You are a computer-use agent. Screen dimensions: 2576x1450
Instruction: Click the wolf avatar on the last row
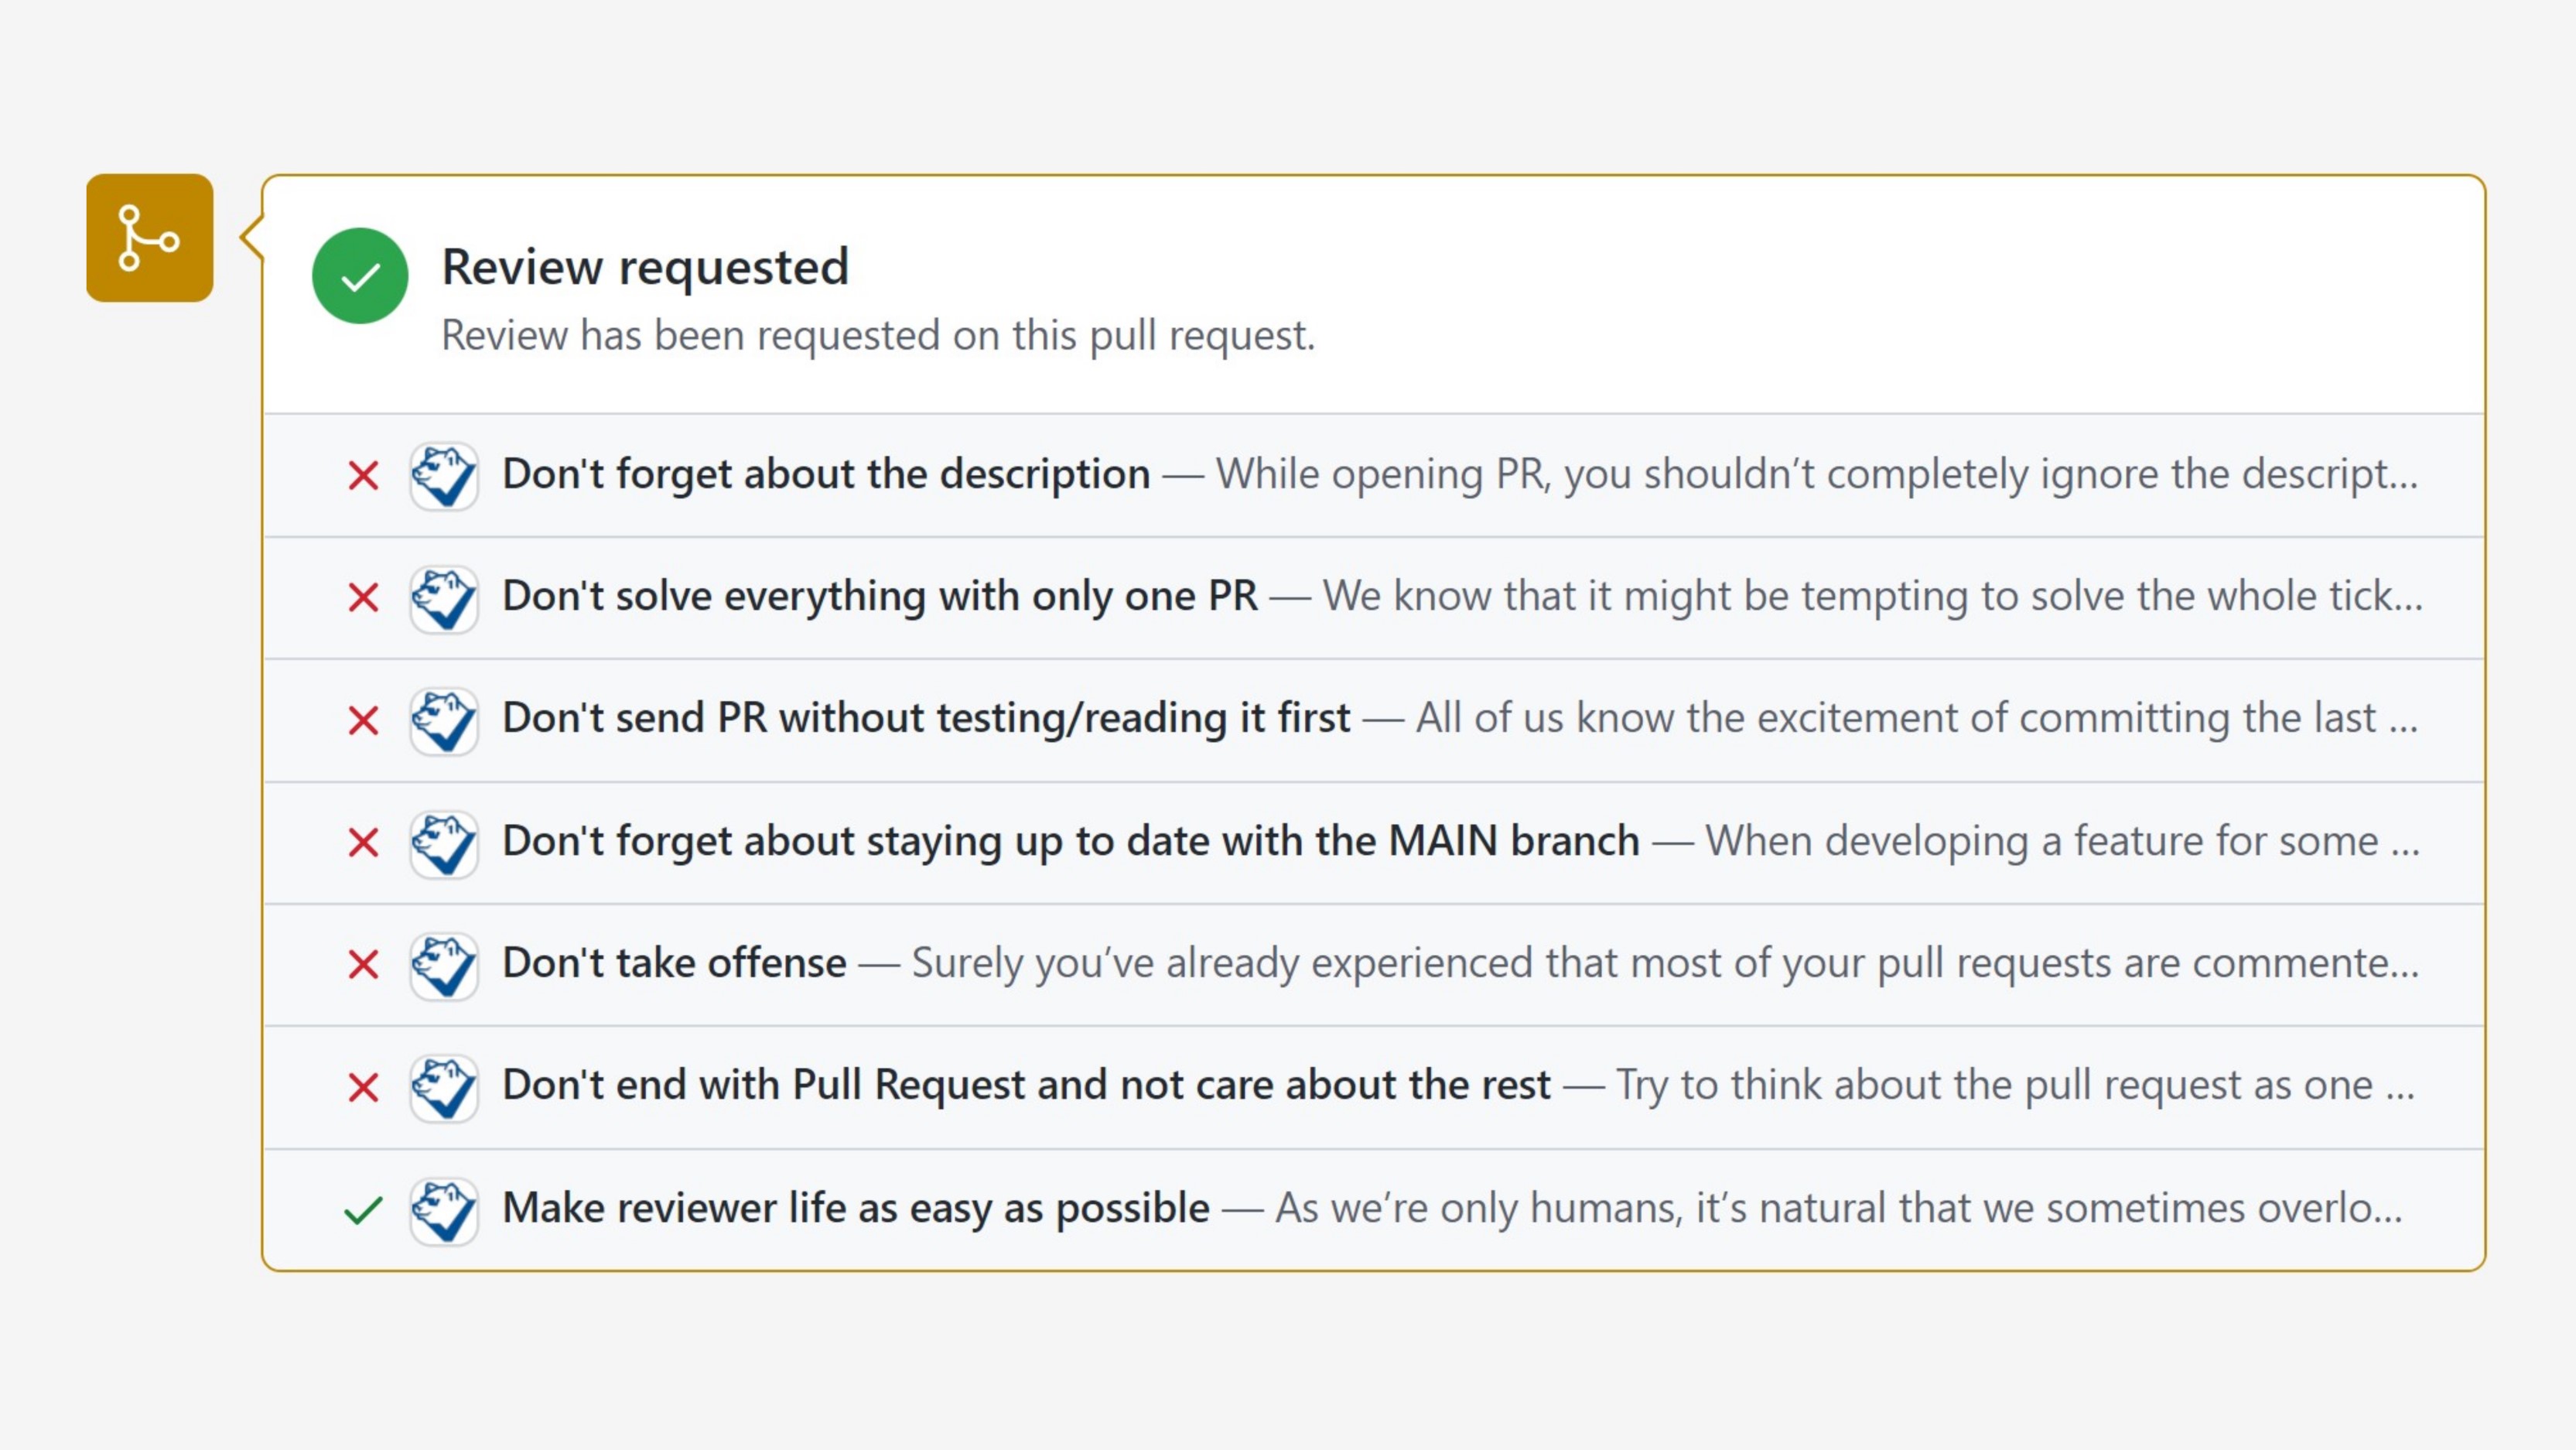coord(444,1208)
